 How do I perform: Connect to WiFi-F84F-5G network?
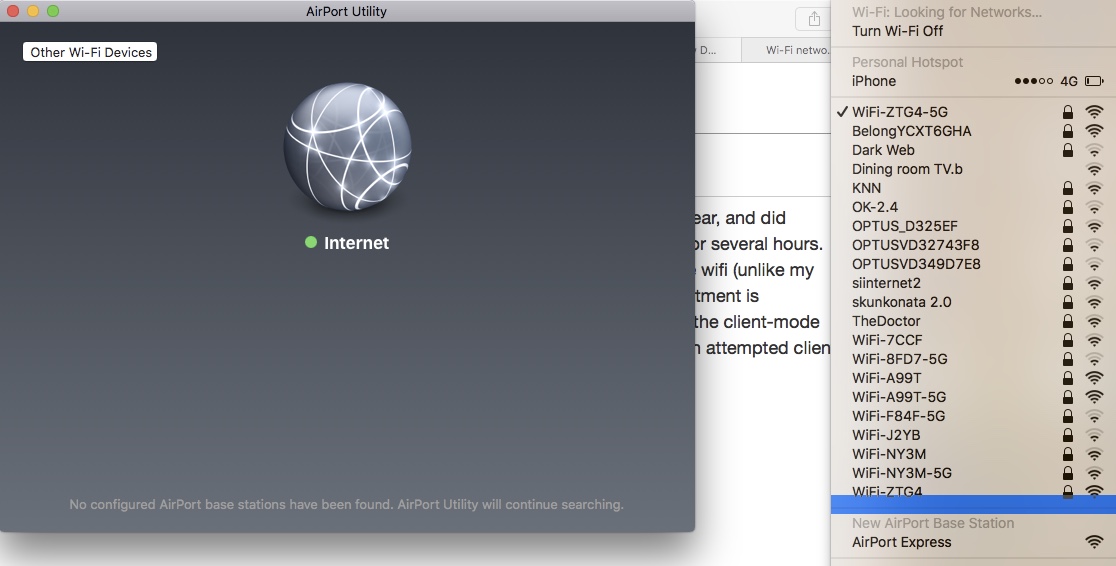(x=974, y=416)
